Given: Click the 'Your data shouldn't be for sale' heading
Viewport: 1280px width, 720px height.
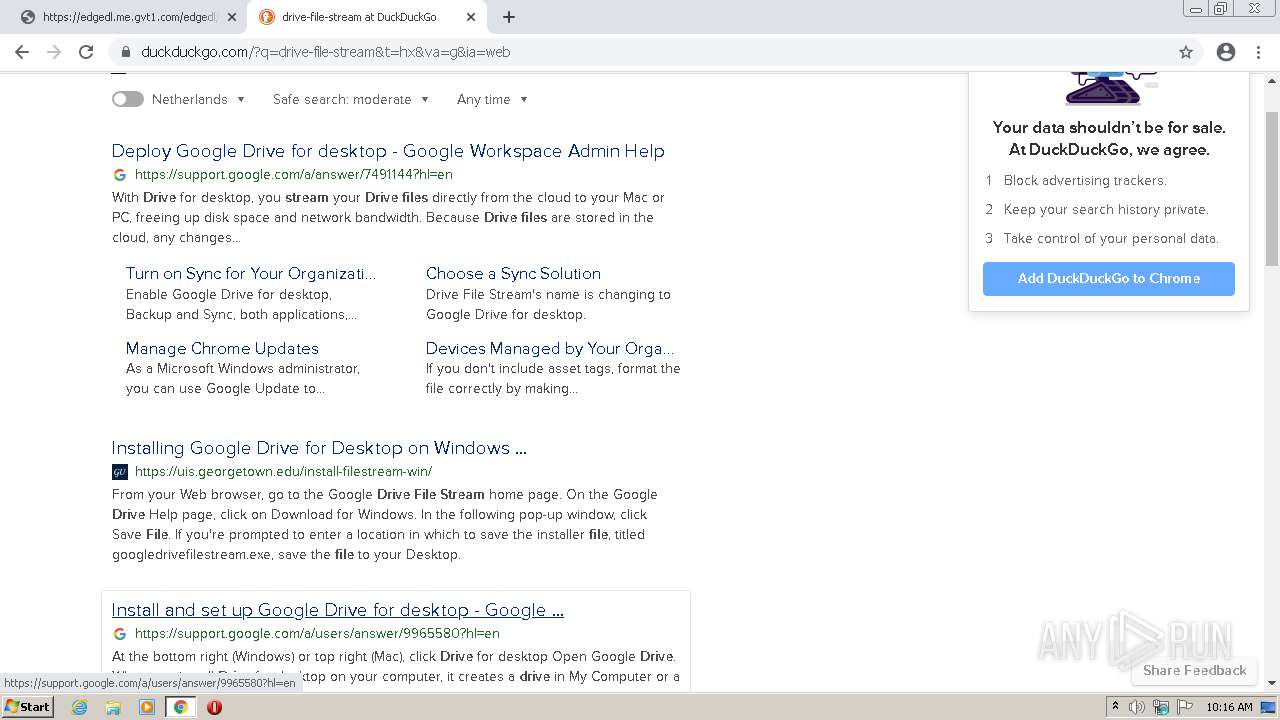Looking at the screenshot, I should pos(1109,138).
